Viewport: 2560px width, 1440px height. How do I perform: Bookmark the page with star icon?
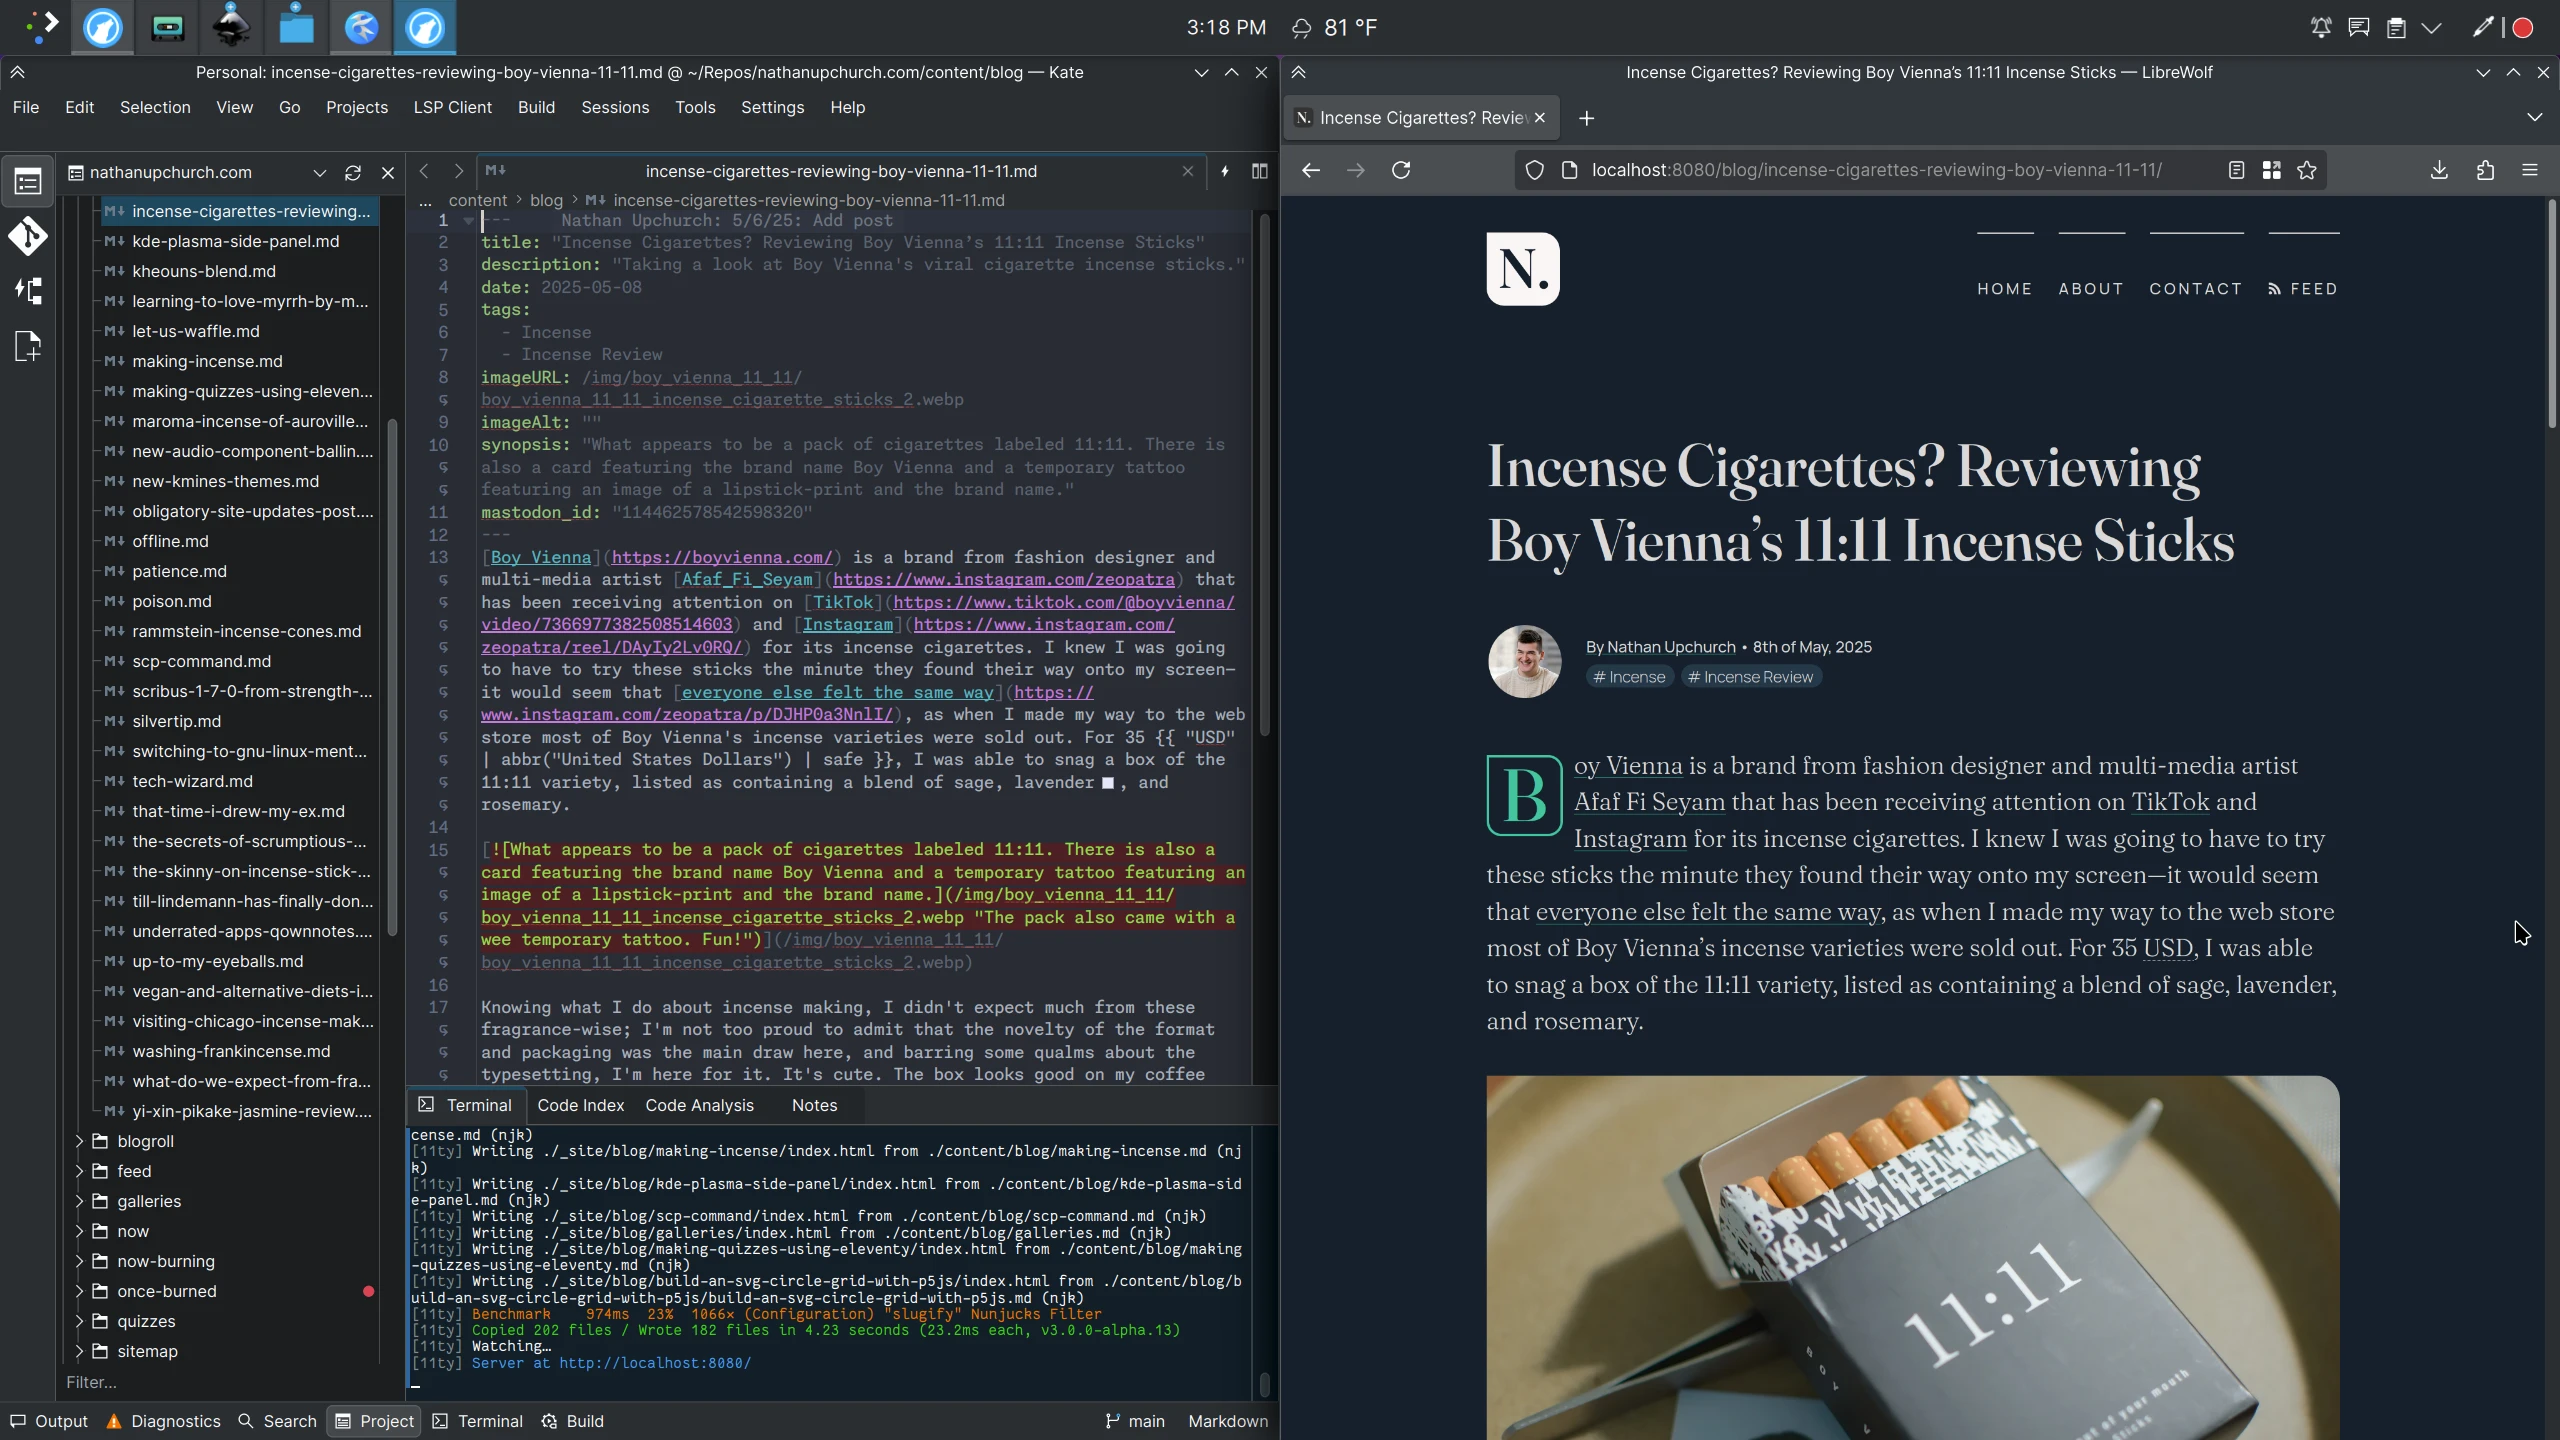[x=2307, y=170]
